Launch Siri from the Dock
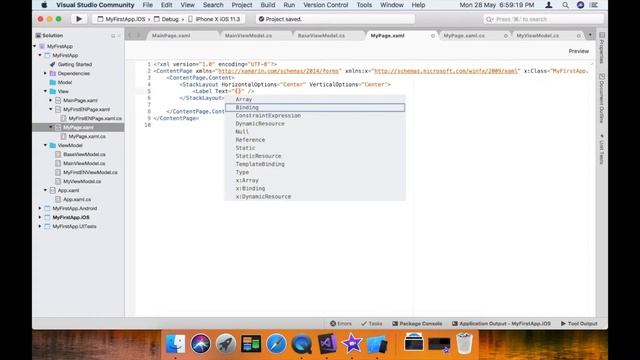 click(200, 344)
